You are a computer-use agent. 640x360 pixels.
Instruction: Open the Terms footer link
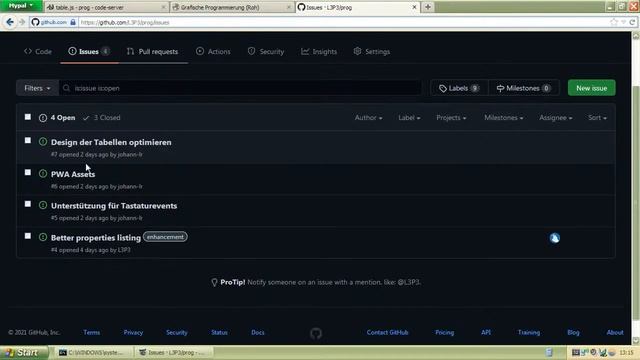[x=91, y=333]
